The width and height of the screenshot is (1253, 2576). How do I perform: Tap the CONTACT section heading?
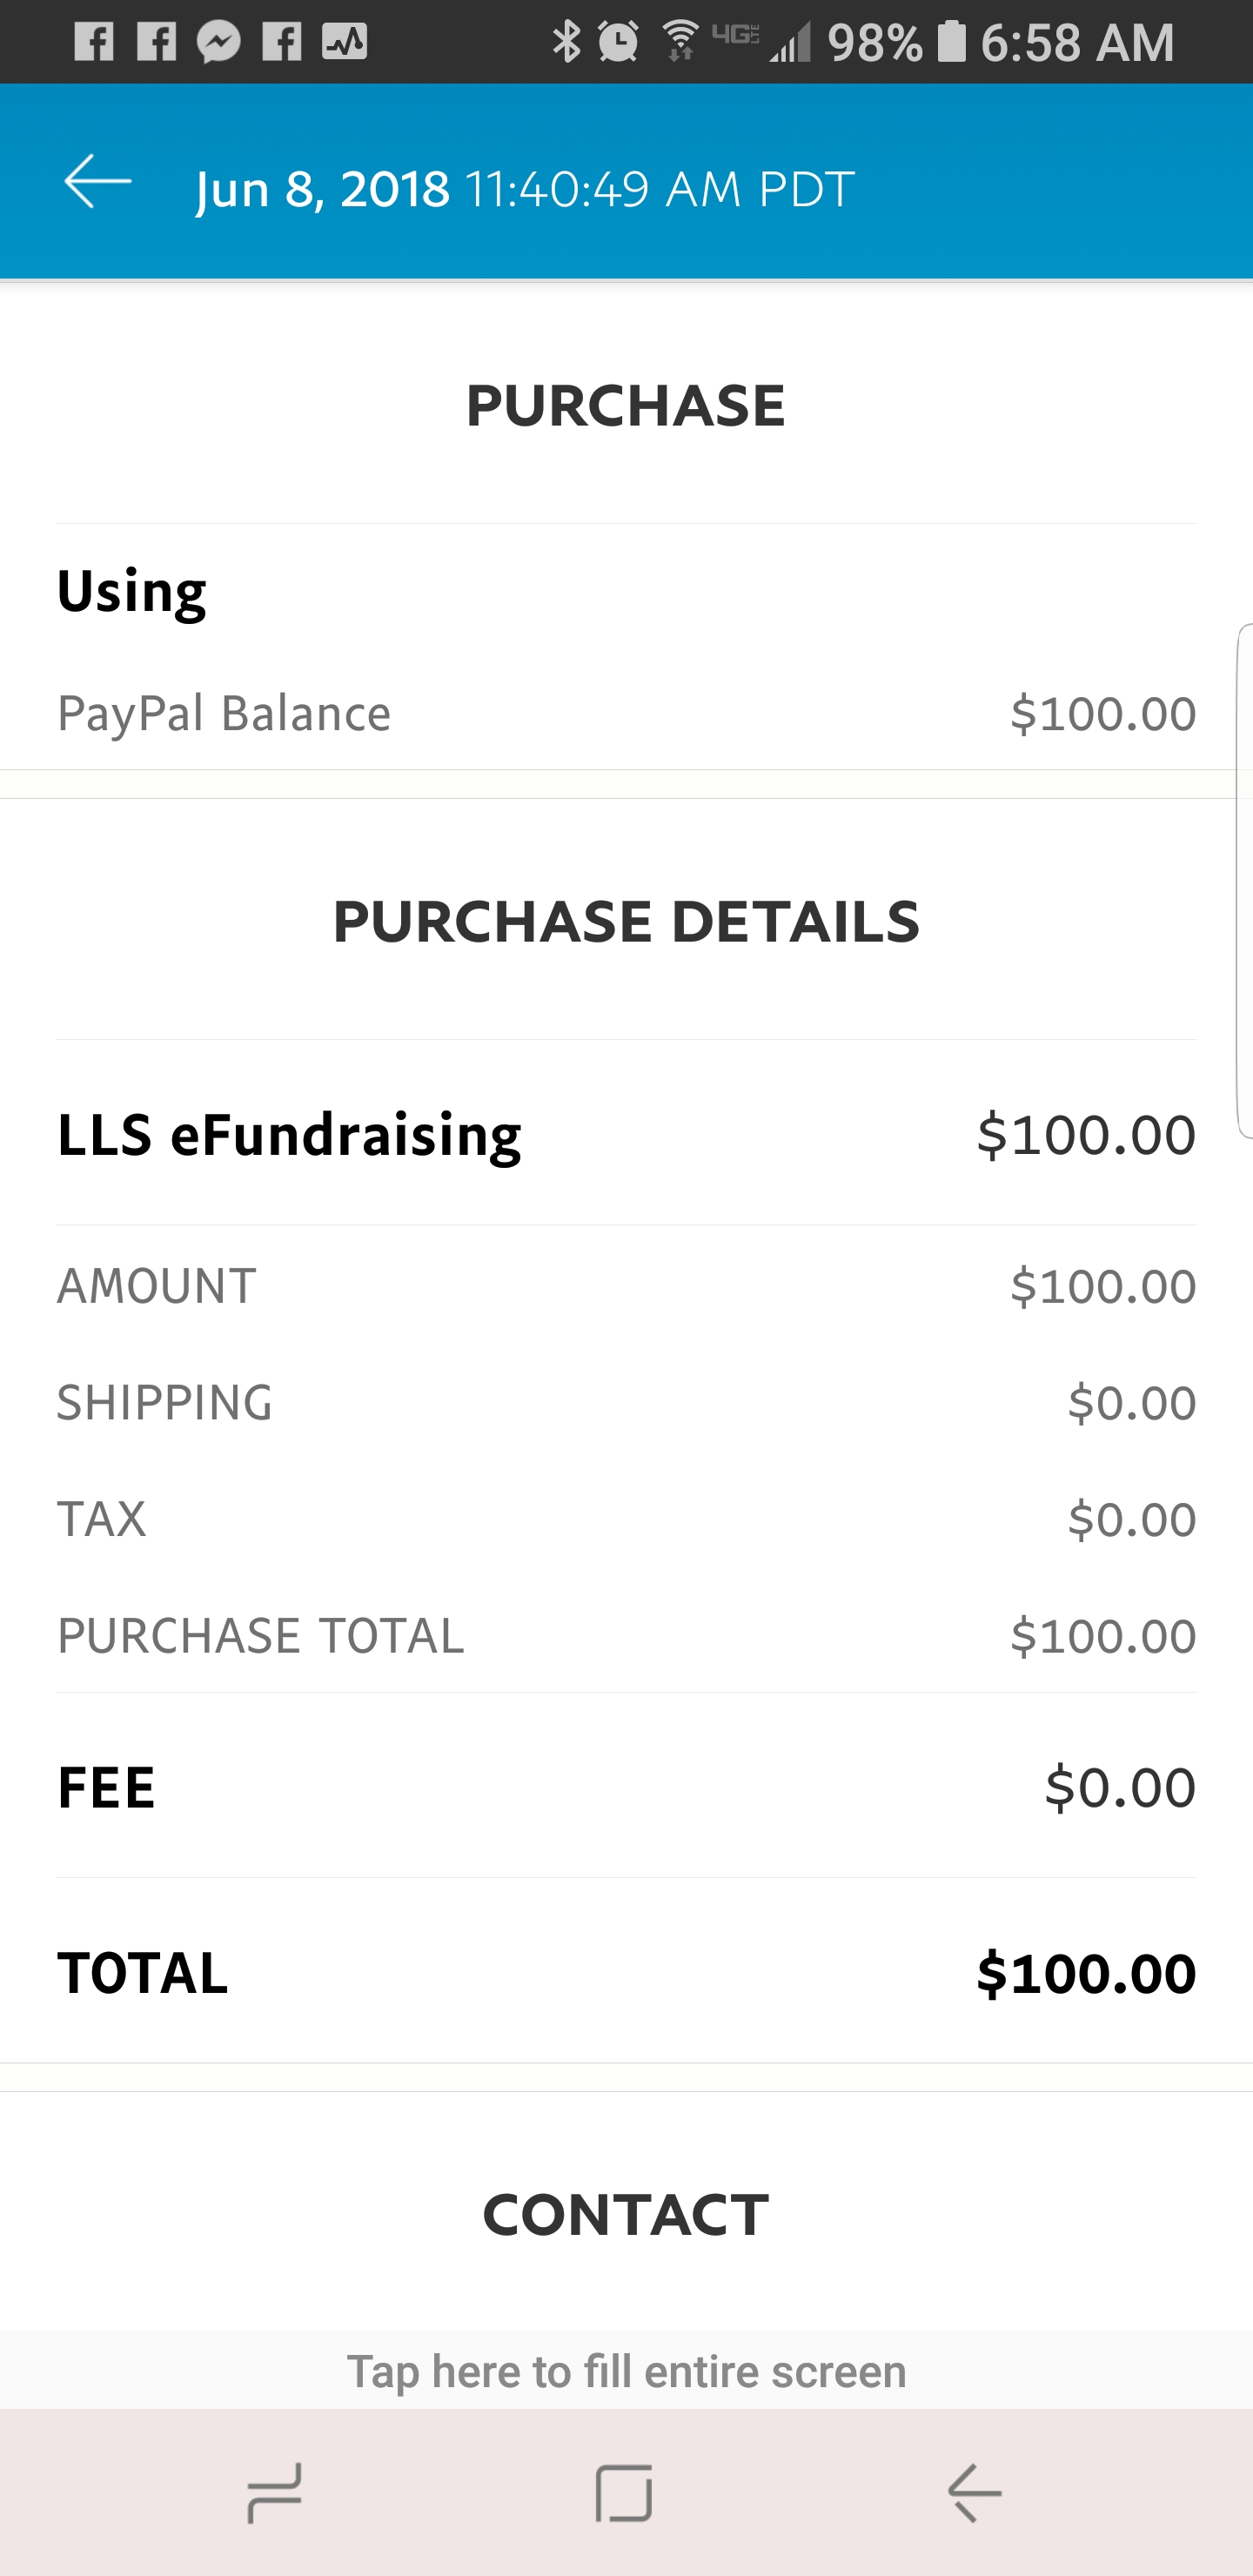tap(626, 2214)
